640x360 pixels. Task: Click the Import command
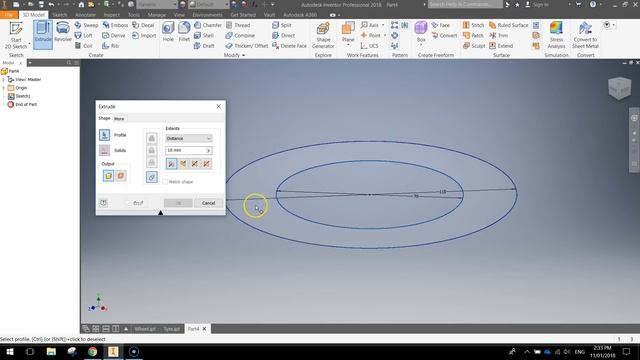coord(144,36)
